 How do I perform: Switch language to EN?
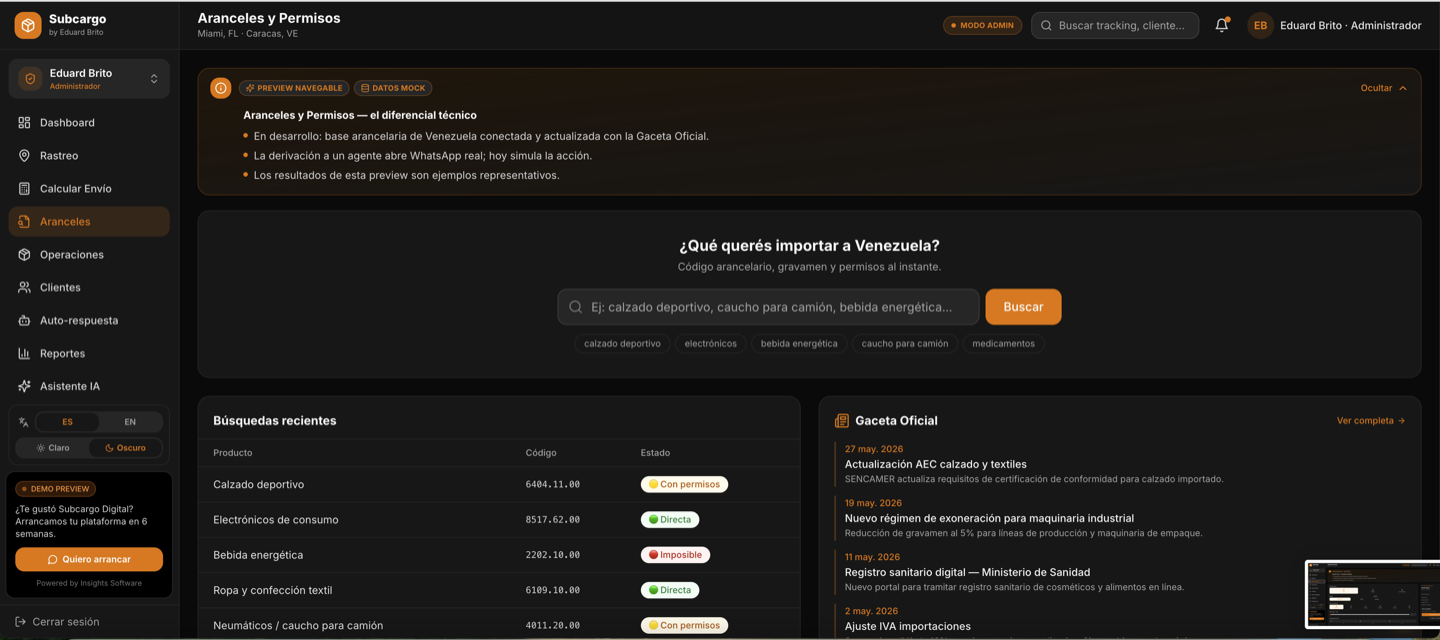(x=130, y=422)
